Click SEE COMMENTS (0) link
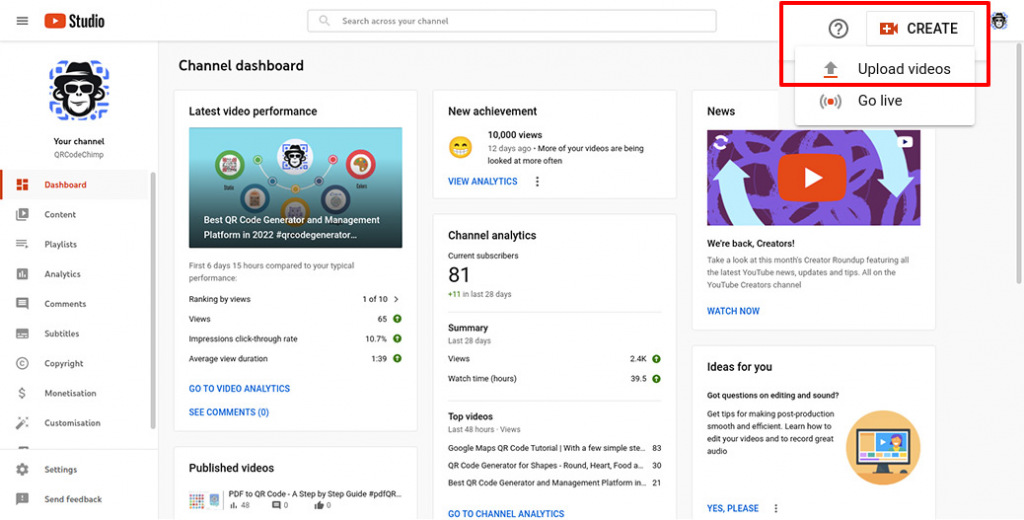Image resolution: width=1024 pixels, height=520 pixels. [229, 412]
